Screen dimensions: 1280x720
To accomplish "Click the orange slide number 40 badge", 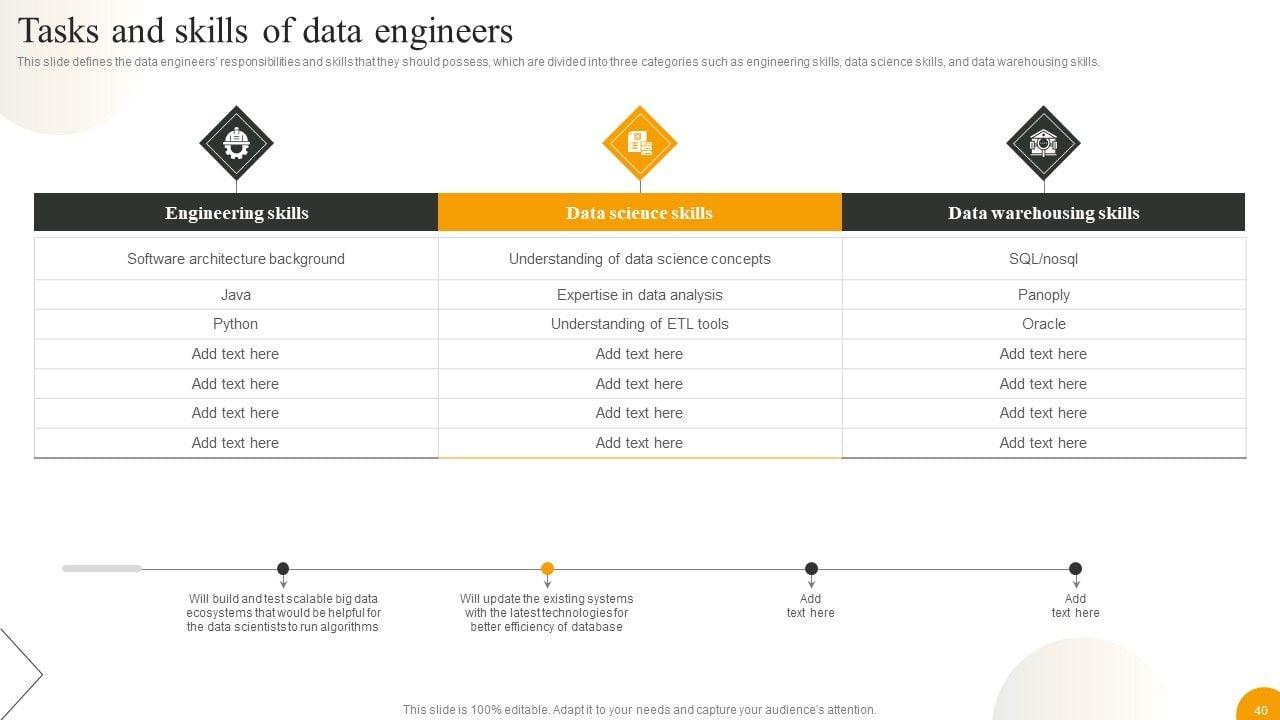I will tap(1259, 707).
